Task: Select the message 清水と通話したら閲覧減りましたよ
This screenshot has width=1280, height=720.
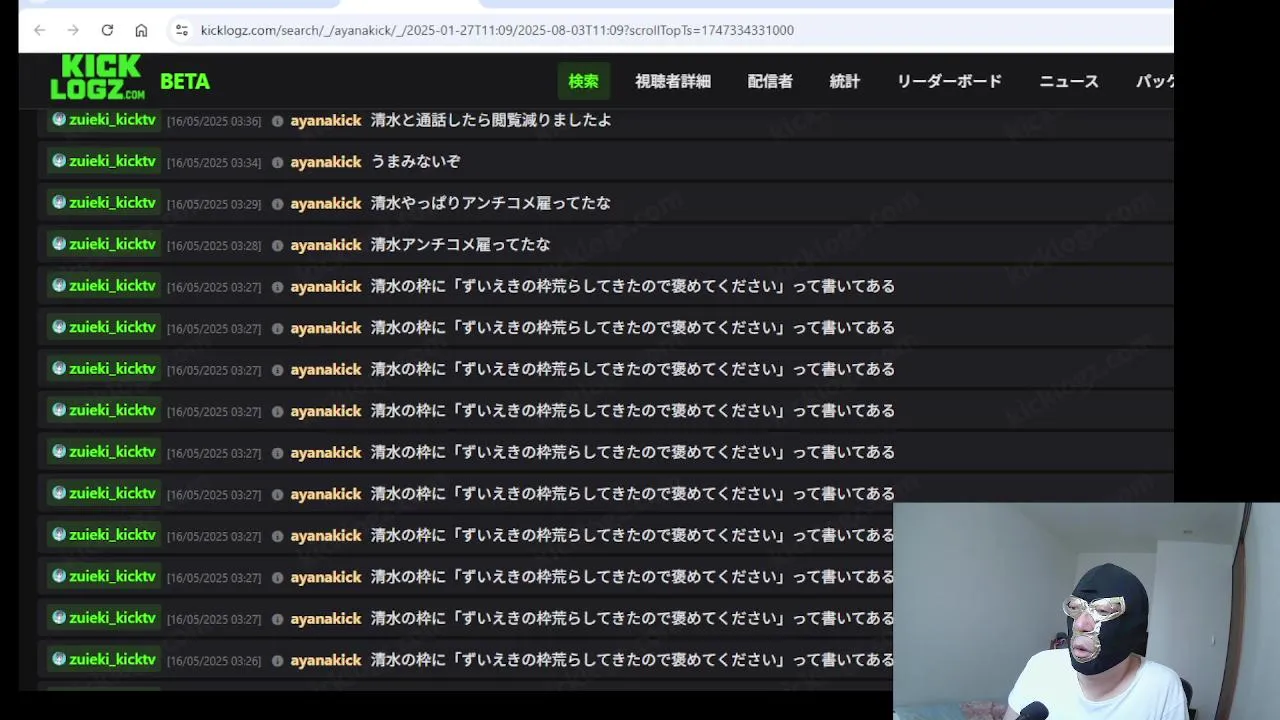Action: point(491,120)
